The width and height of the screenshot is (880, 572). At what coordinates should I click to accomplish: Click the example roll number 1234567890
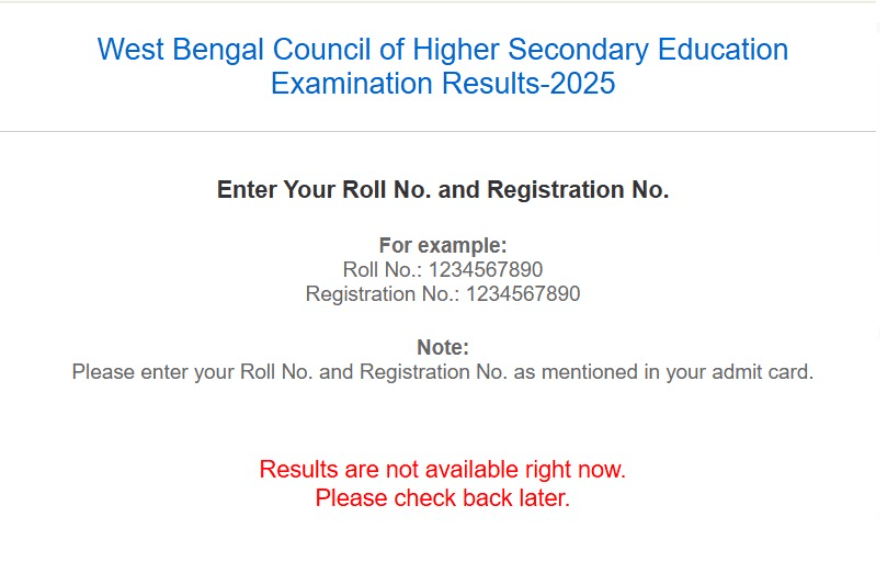pos(486,270)
